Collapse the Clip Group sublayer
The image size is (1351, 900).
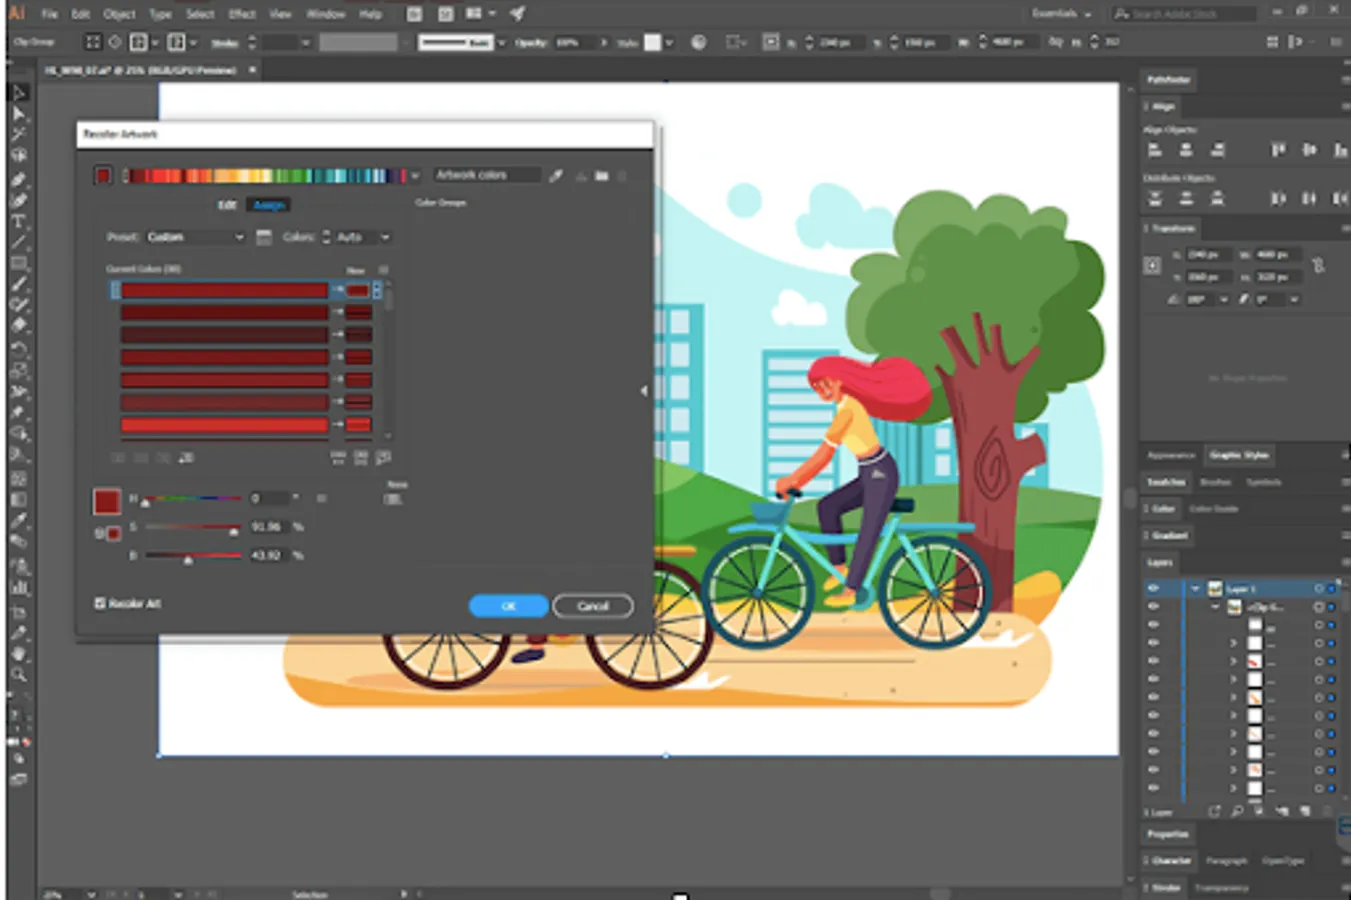coord(1216,607)
